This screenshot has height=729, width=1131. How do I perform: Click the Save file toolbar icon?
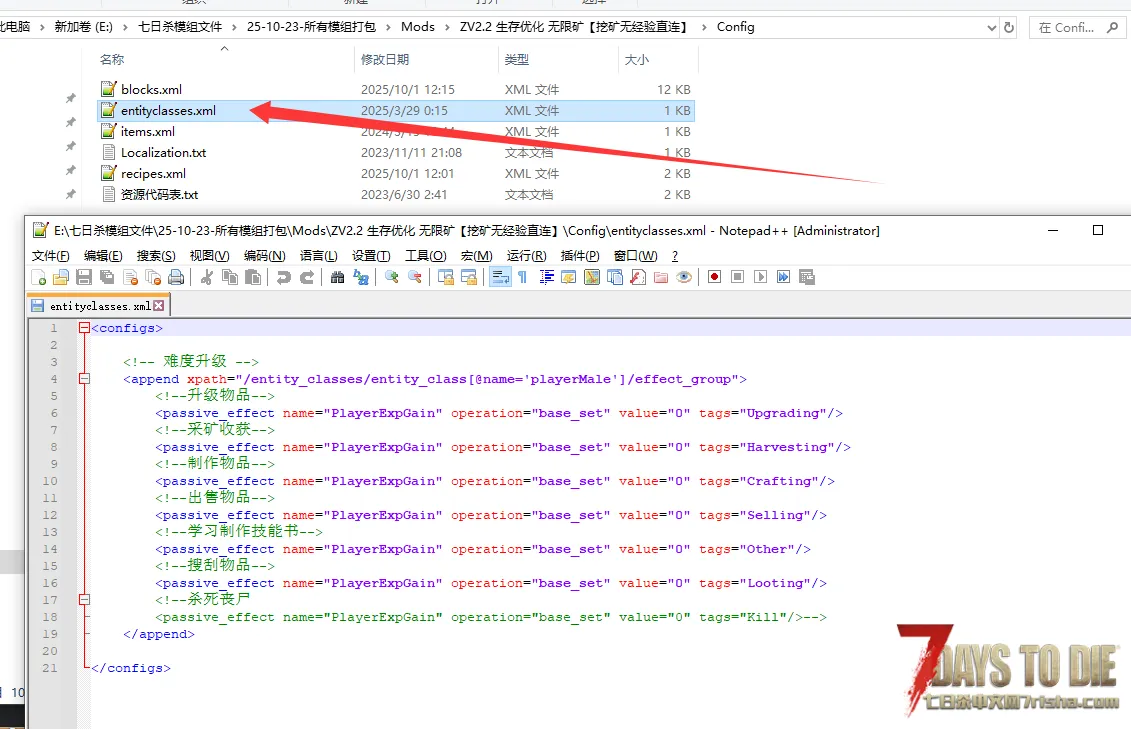click(x=84, y=277)
